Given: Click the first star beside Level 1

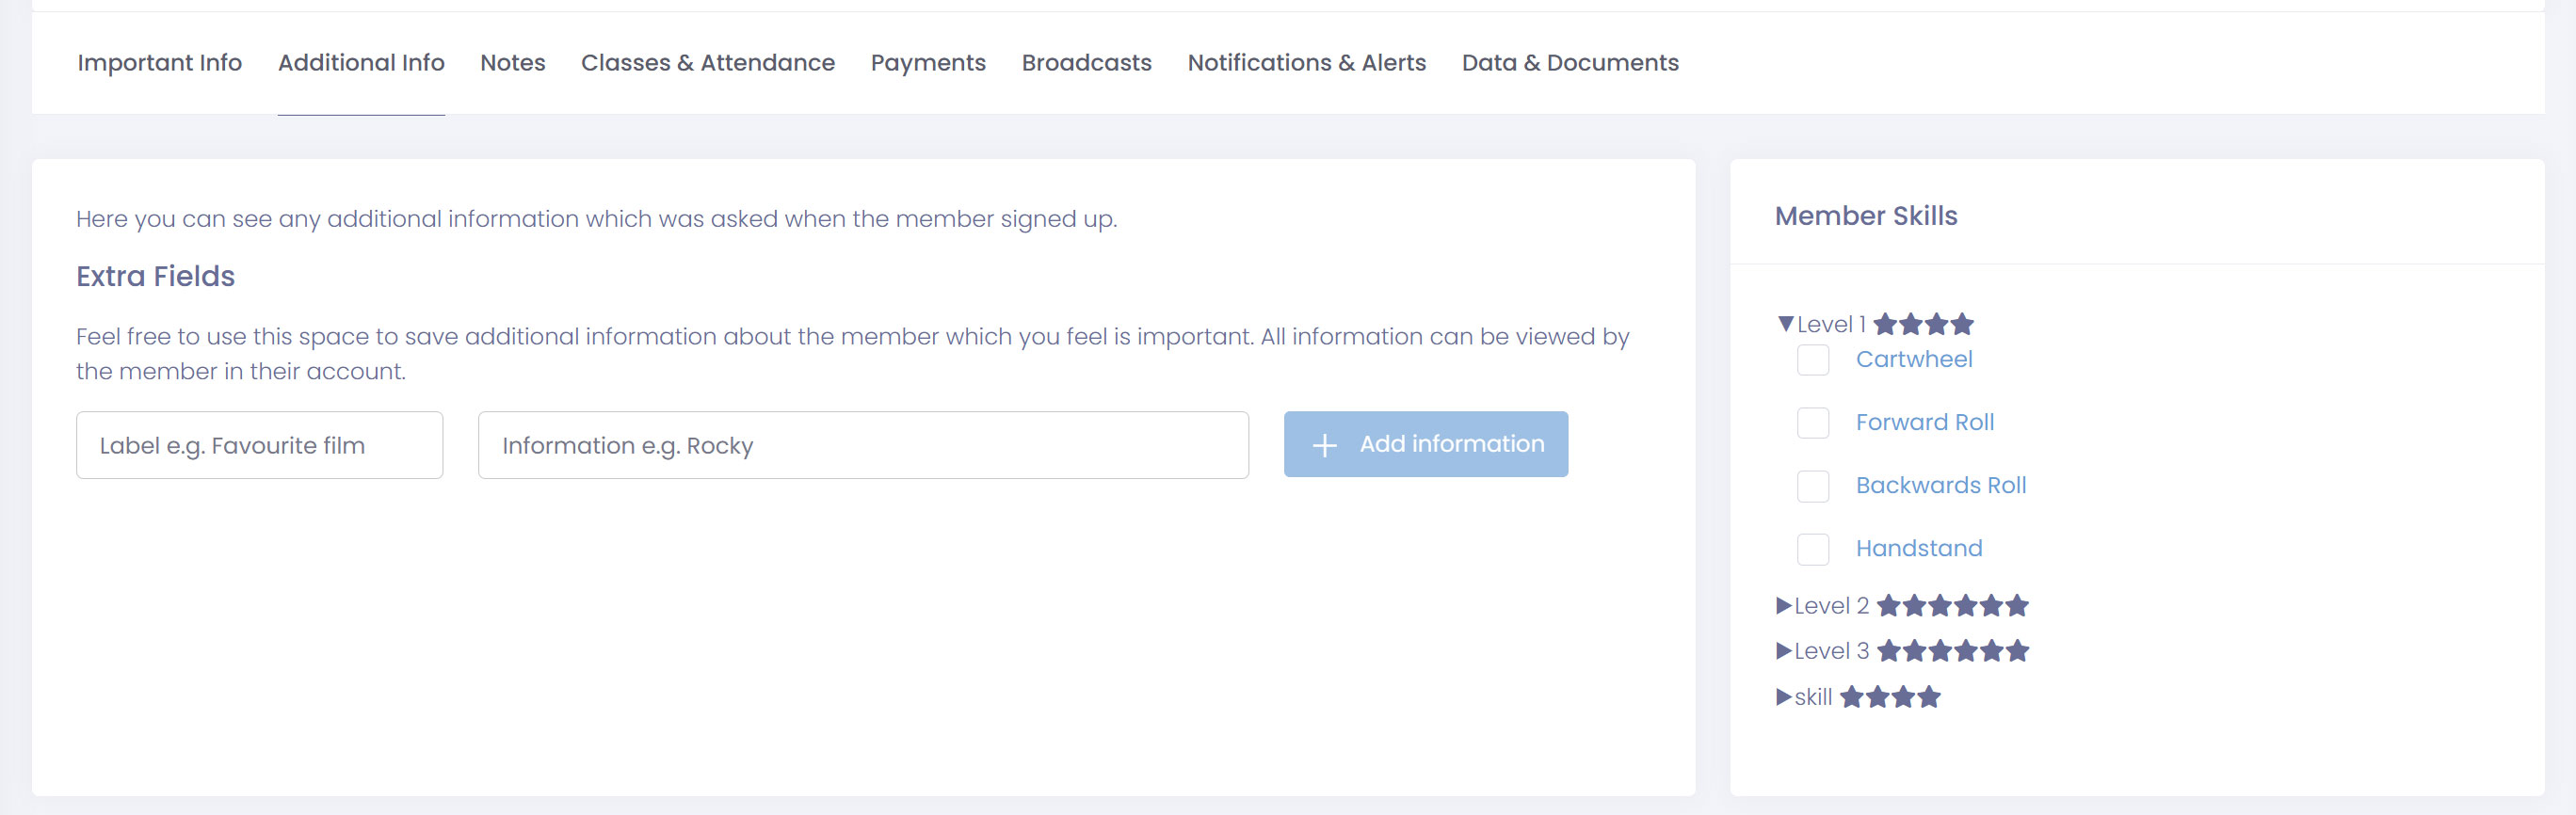Looking at the screenshot, I should [x=1885, y=324].
